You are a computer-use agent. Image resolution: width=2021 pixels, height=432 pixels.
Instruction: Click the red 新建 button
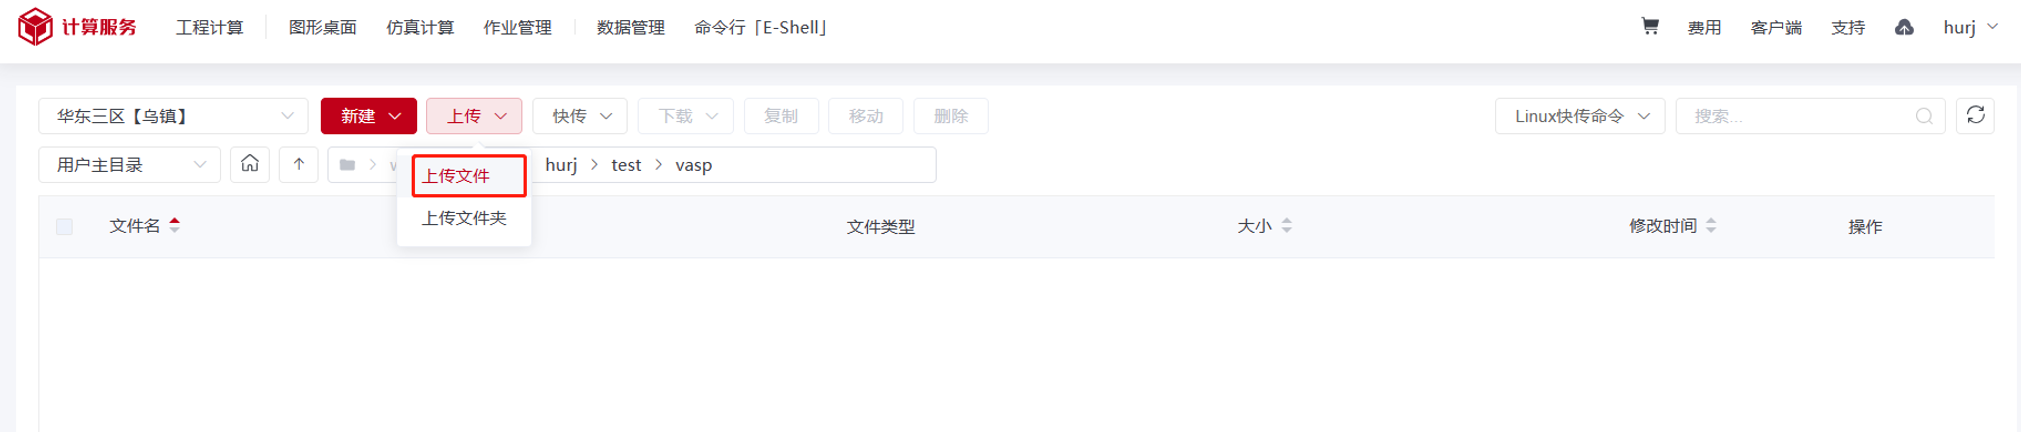point(368,116)
